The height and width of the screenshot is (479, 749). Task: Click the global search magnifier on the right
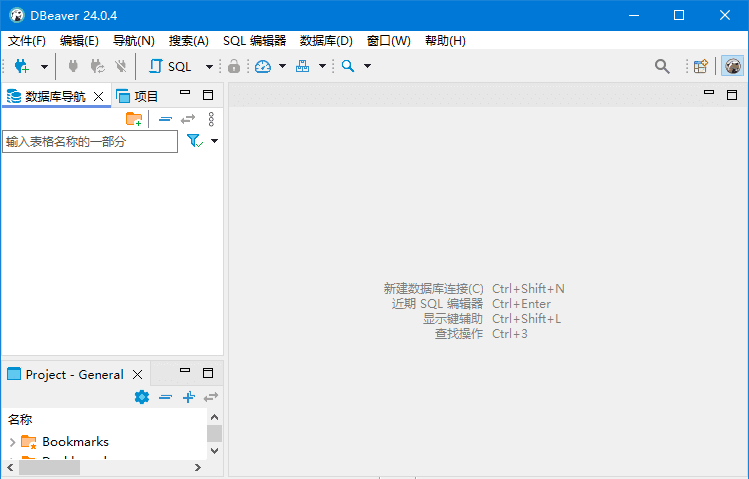(x=662, y=66)
